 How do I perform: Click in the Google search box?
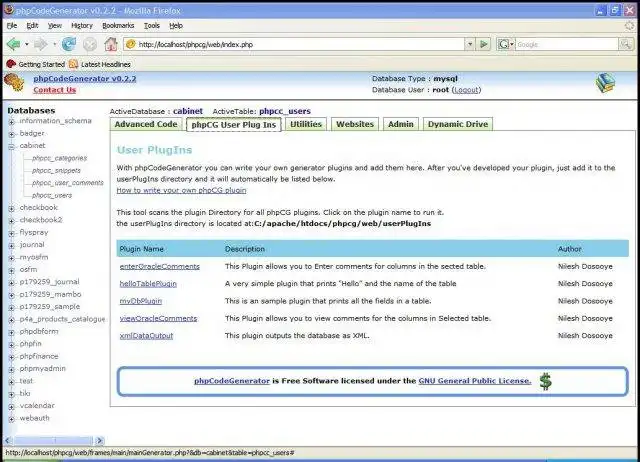tap(567, 44)
